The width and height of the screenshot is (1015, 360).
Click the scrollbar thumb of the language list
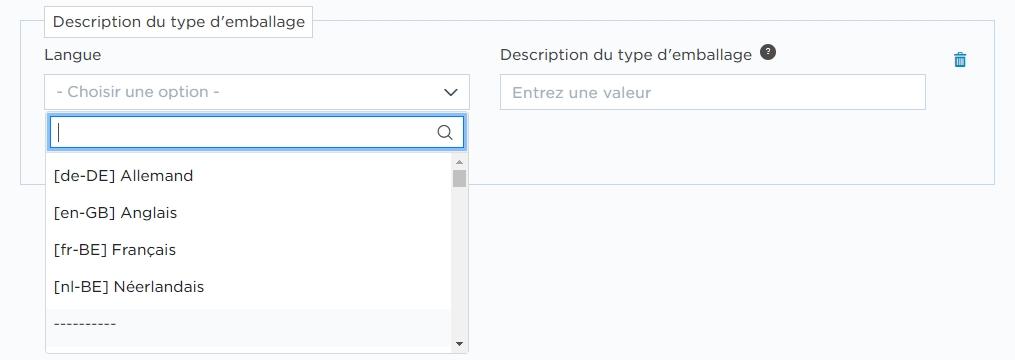click(460, 178)
